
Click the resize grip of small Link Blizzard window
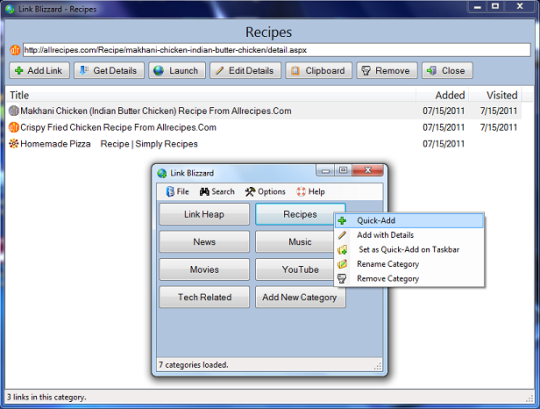coord(378,366)
